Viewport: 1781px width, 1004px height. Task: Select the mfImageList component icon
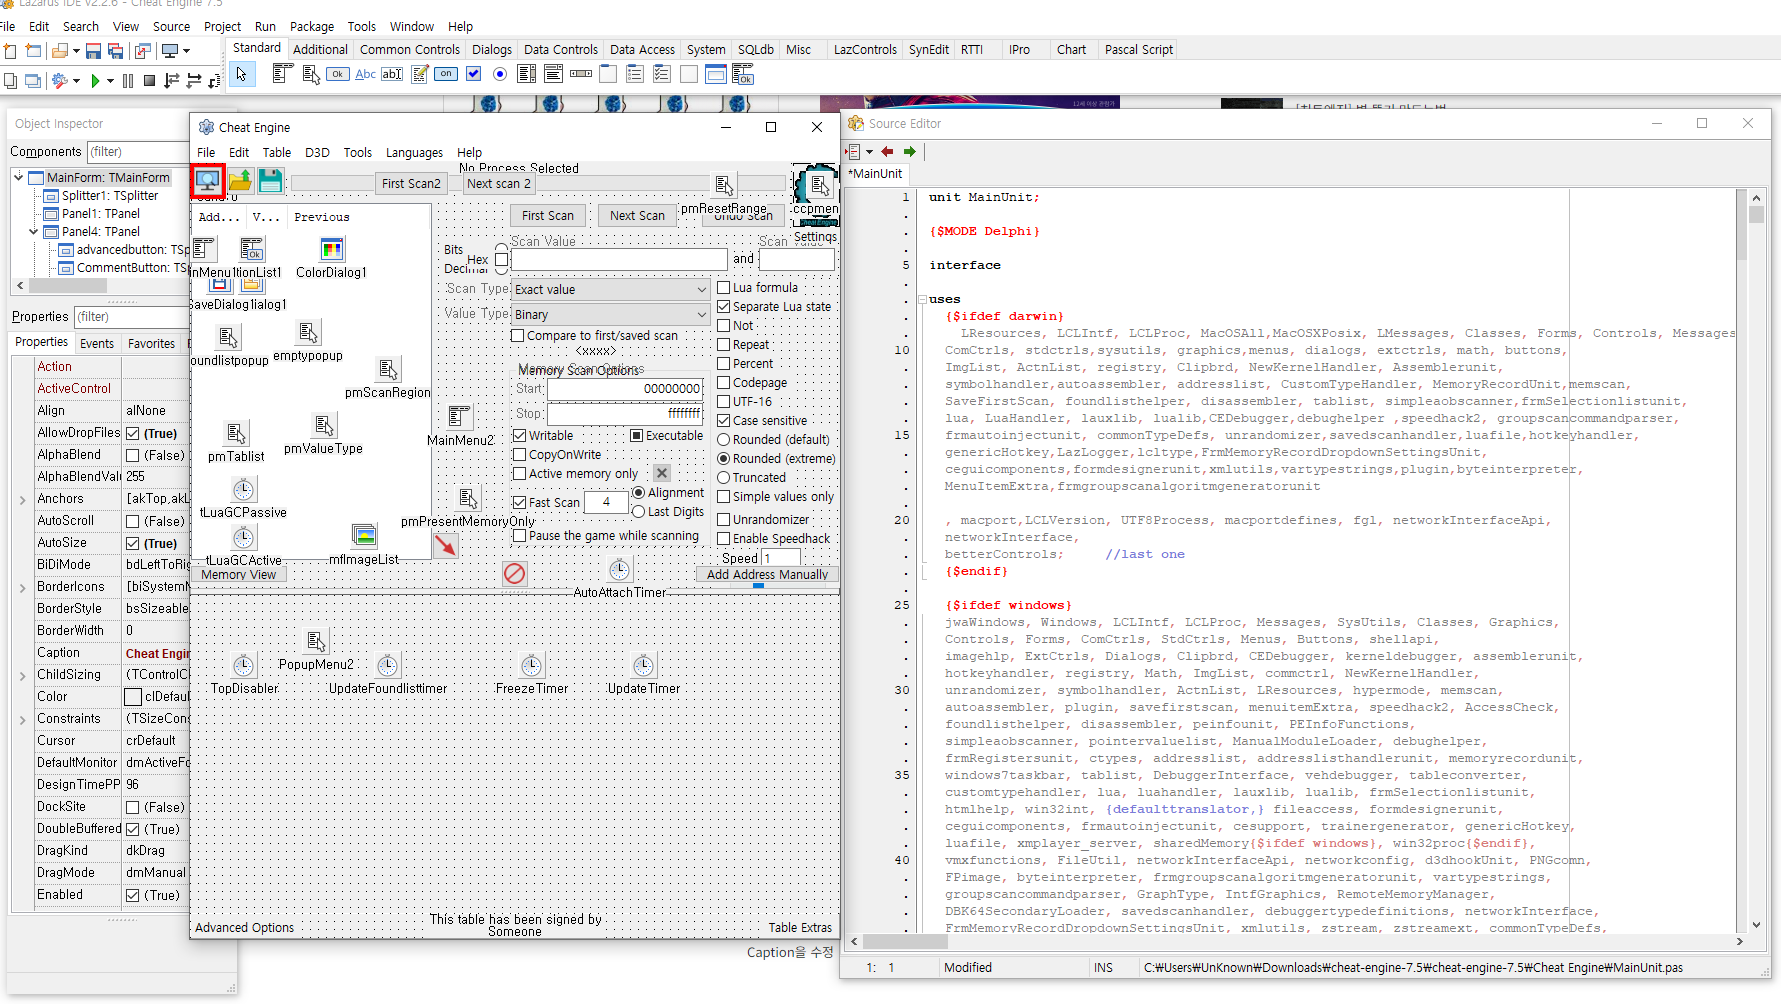(x=364, y=537)
